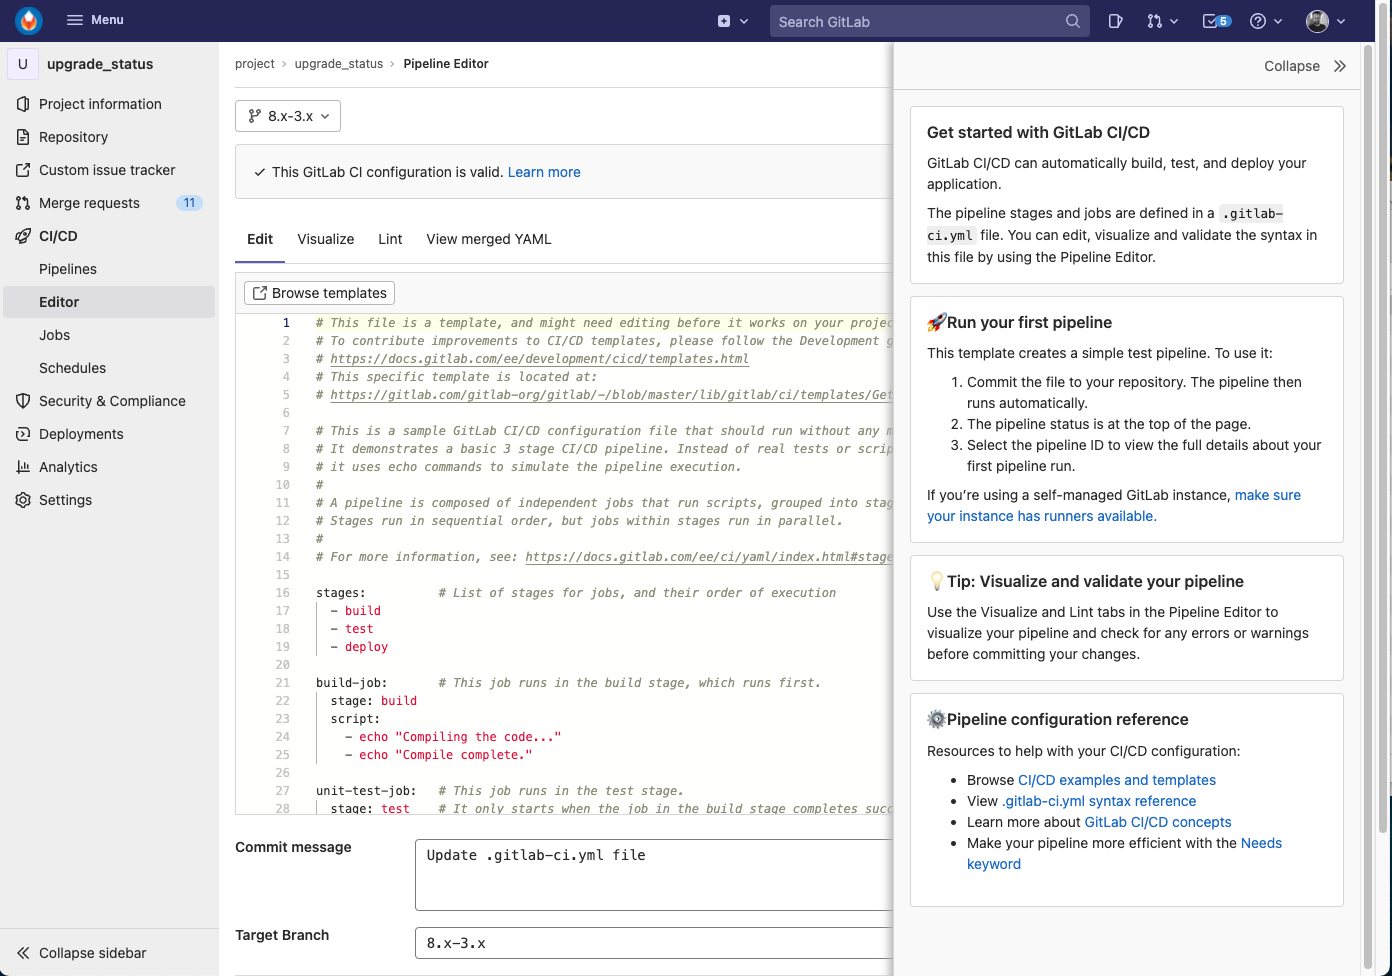Click the search magnifier icon
This screenshot has height=976, width=1392.
click(1073, 21)
